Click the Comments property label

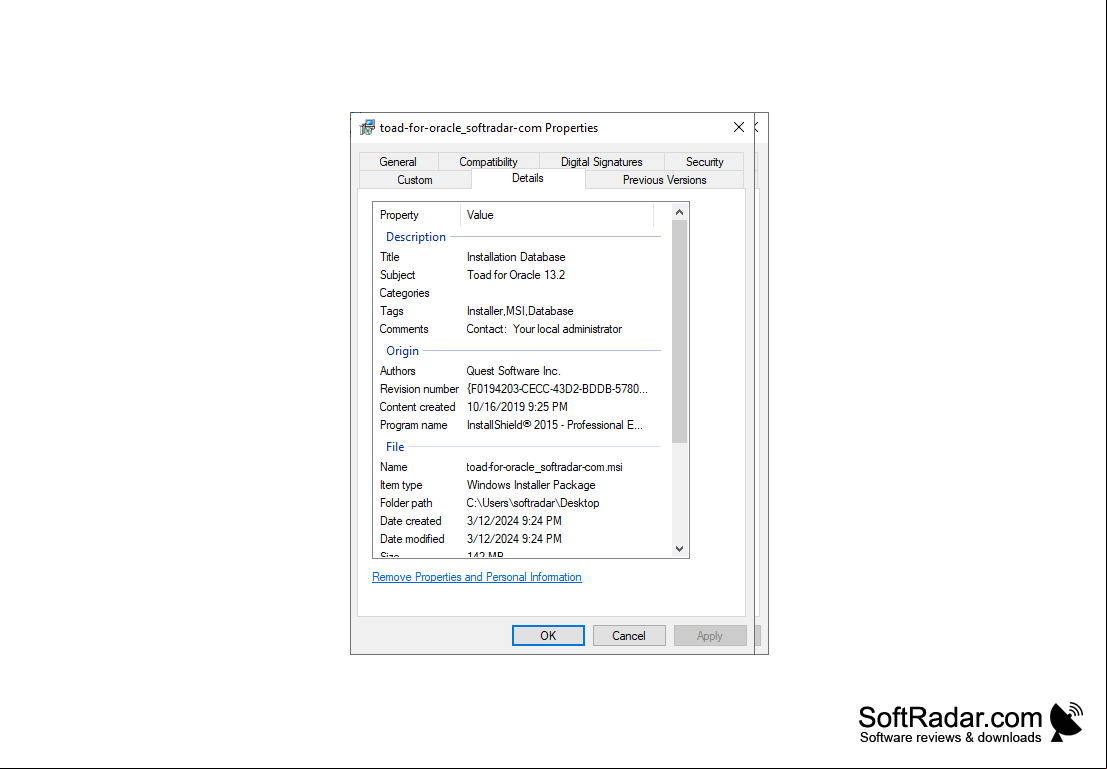tap(404, 329)
